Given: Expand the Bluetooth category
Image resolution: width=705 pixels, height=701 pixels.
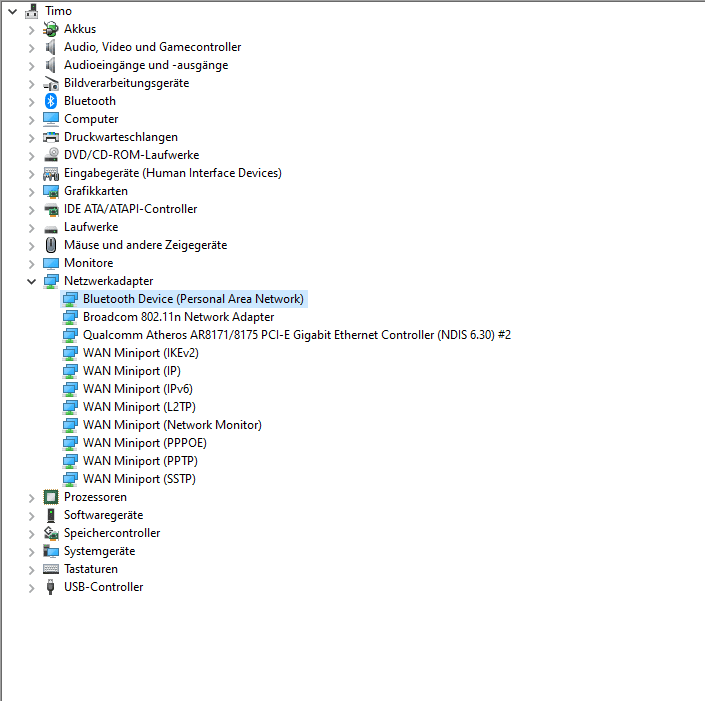Looking at the screenshot, I should tap(31, 102).
